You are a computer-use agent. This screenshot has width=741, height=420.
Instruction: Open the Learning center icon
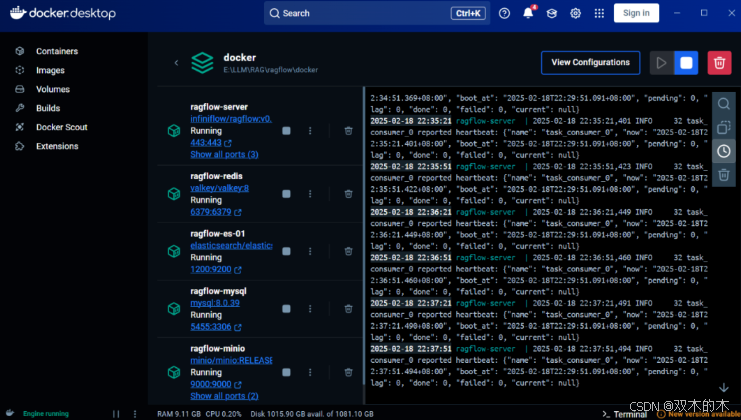point(551,13)
